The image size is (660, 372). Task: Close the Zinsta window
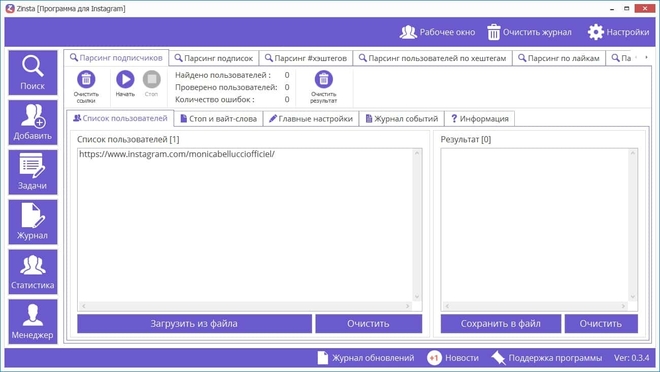point(646,8)
